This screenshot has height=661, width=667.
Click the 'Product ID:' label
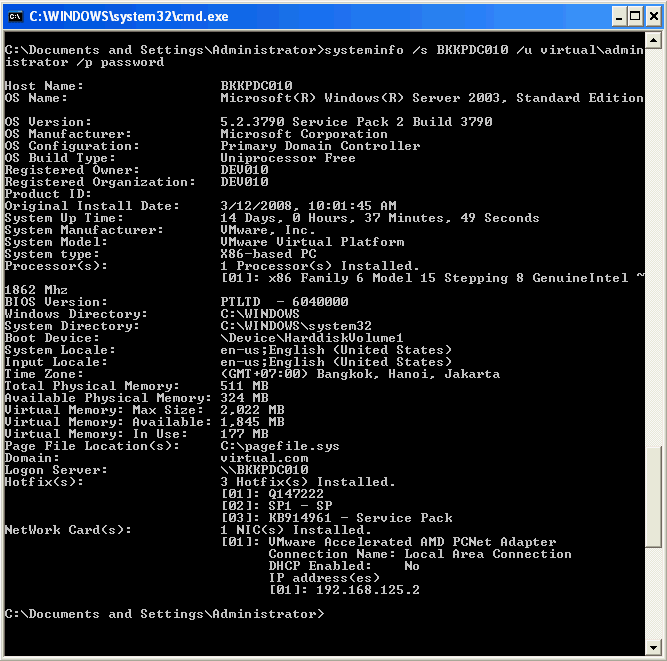click(x=48, y=194)
